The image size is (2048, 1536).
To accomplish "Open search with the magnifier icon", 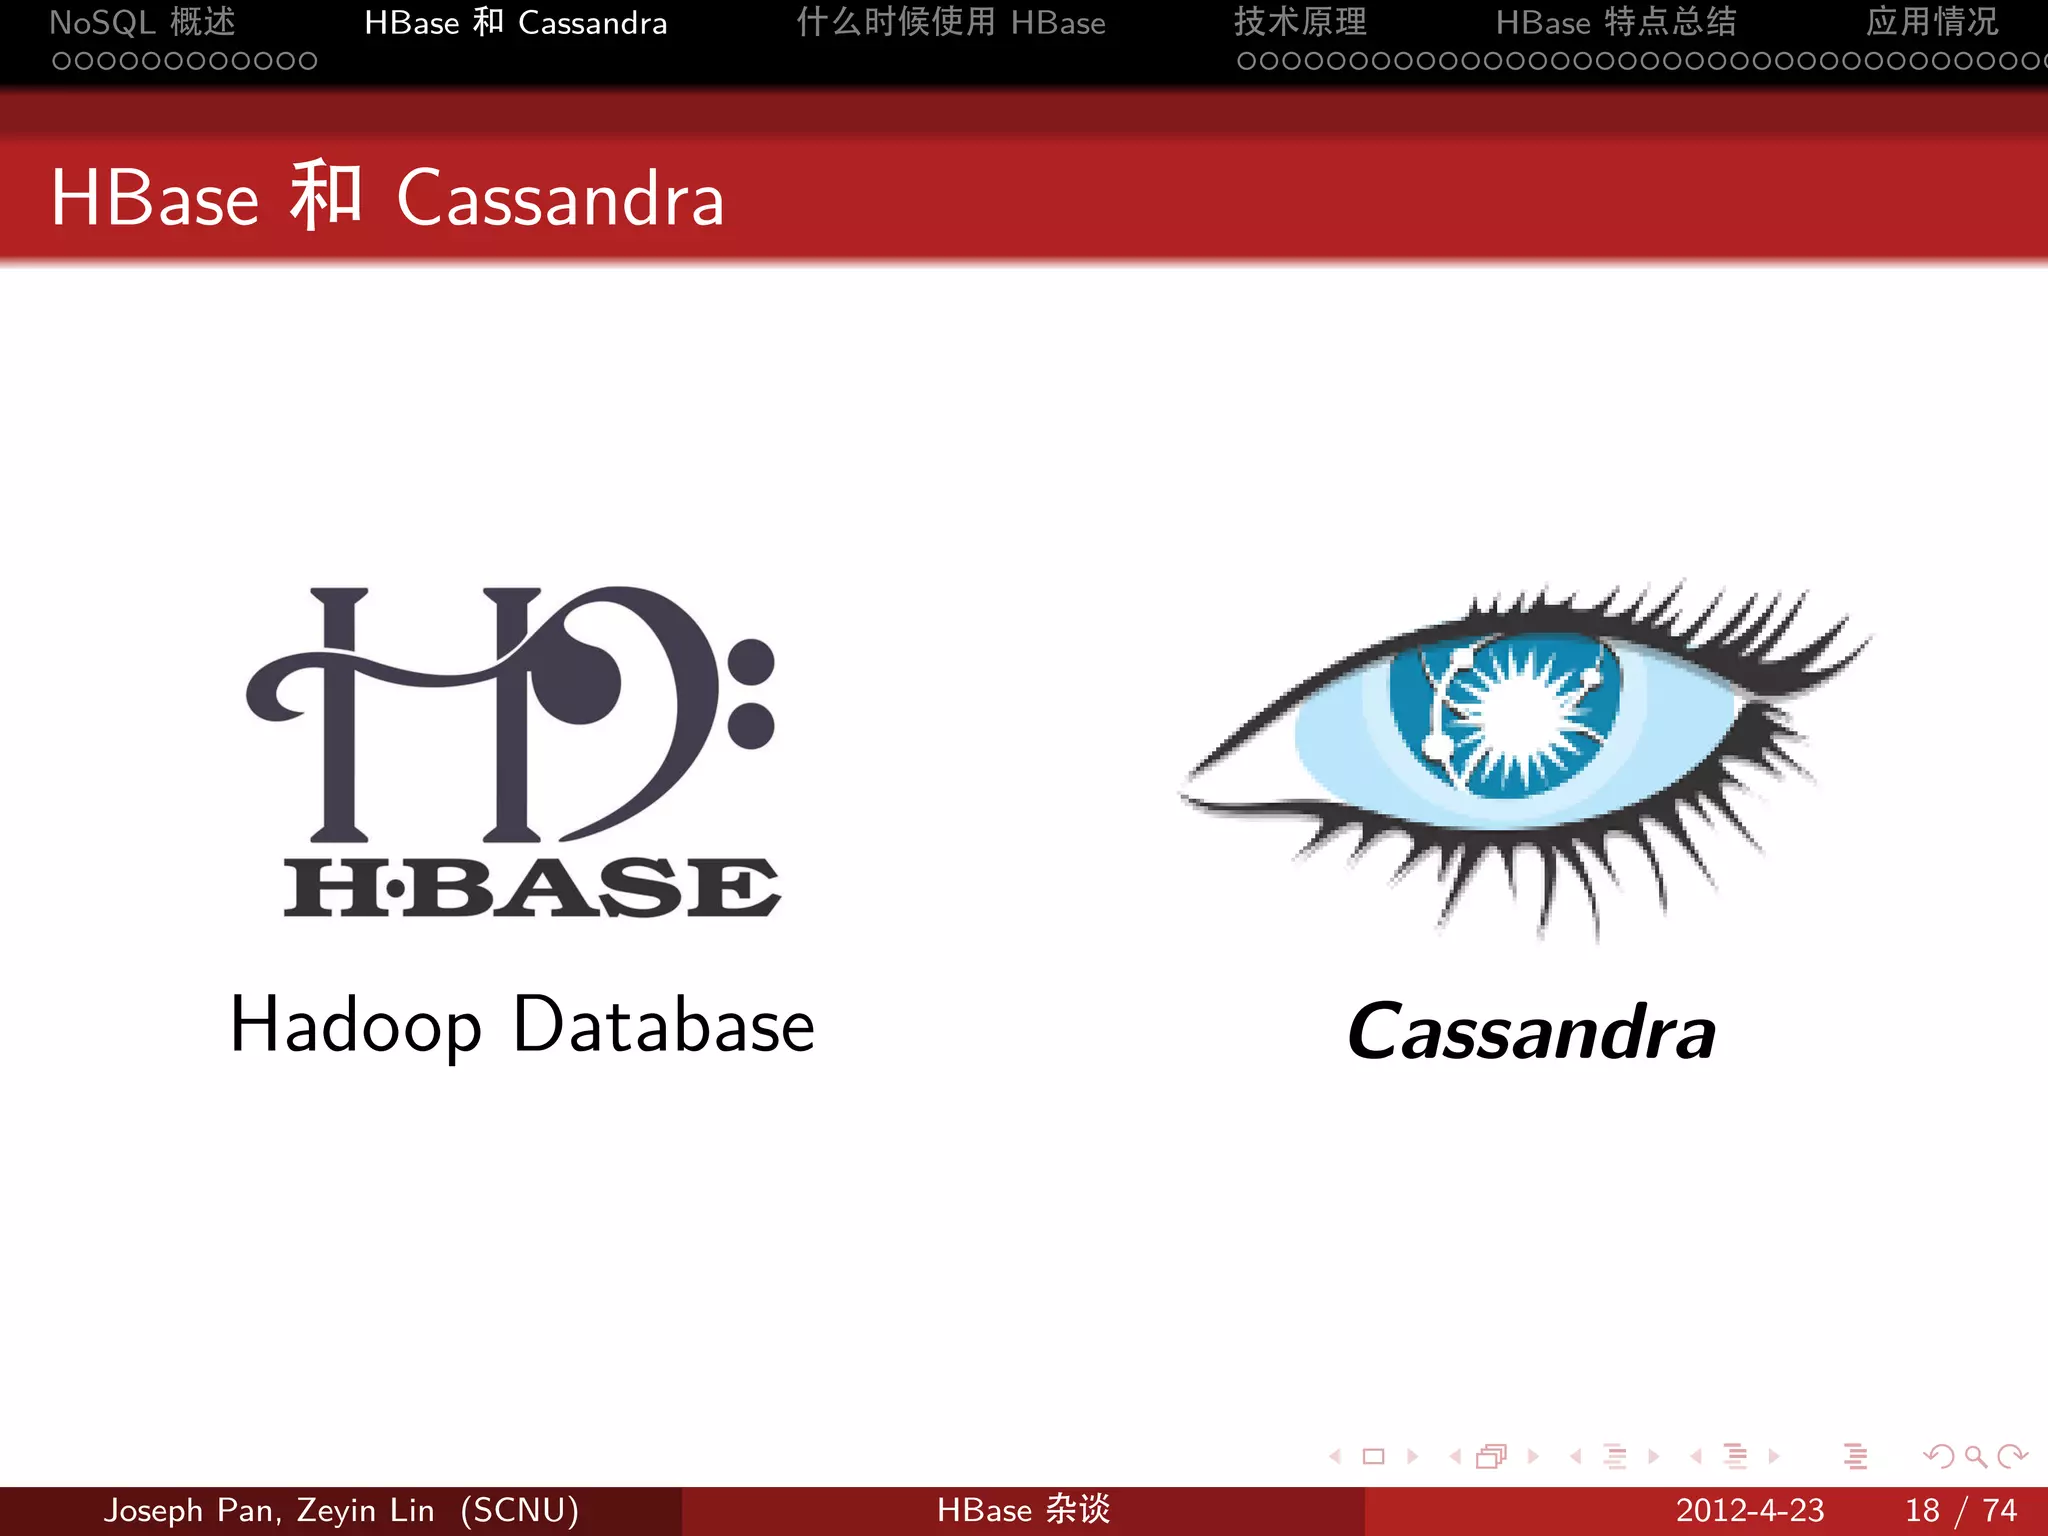I will coord(1976,1456).
